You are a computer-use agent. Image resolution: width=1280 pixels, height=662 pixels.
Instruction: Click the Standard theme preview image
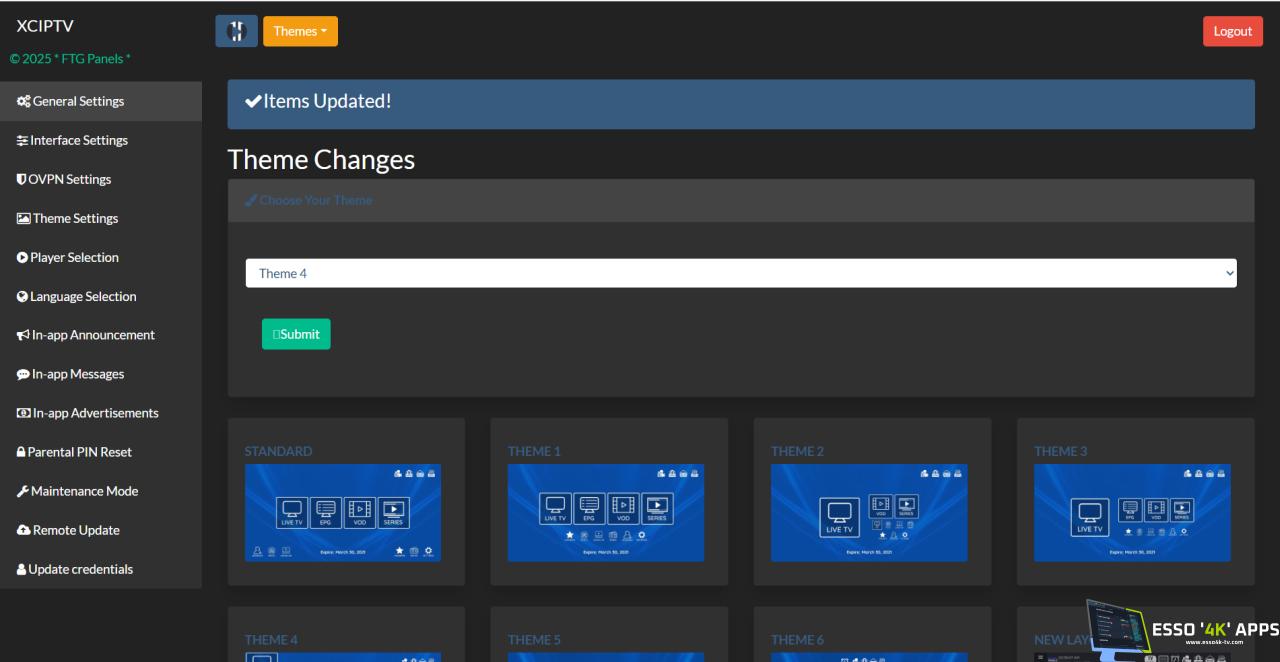pyautogui.click(x=342, y=512)
